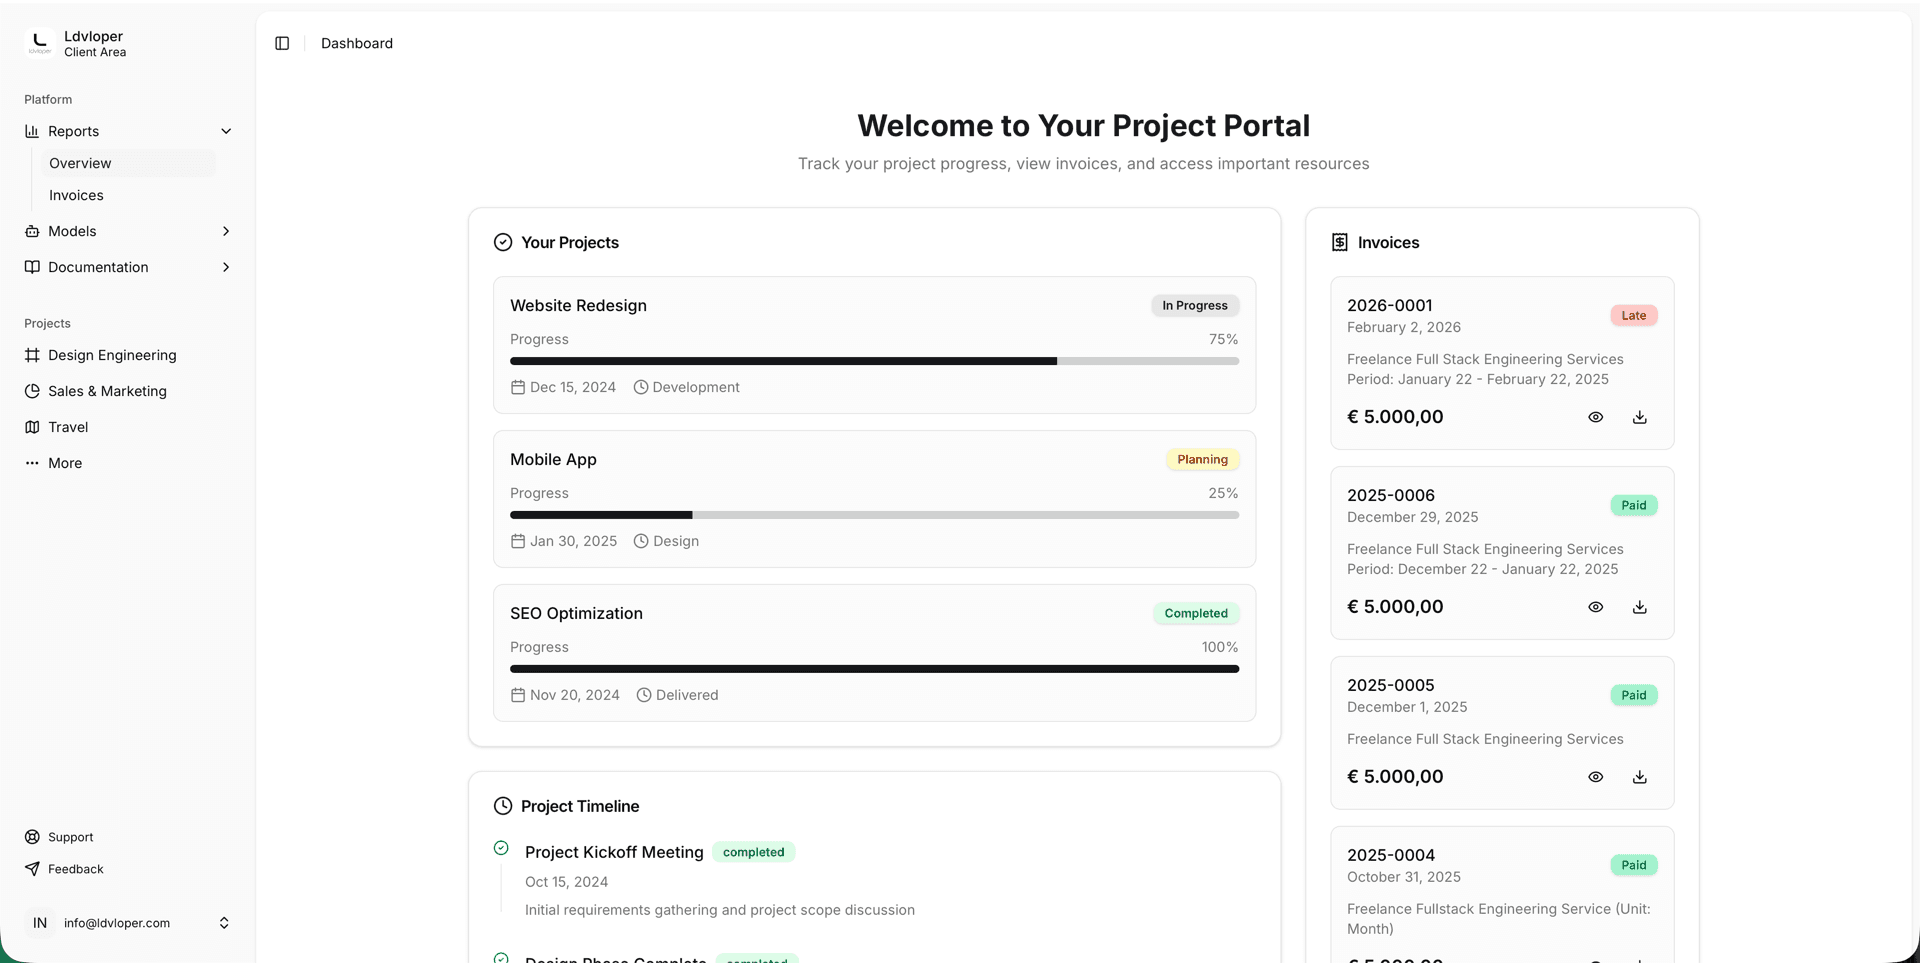Expand the Models section chevron
The image size is (1920, 963).
tap(226, 231)
